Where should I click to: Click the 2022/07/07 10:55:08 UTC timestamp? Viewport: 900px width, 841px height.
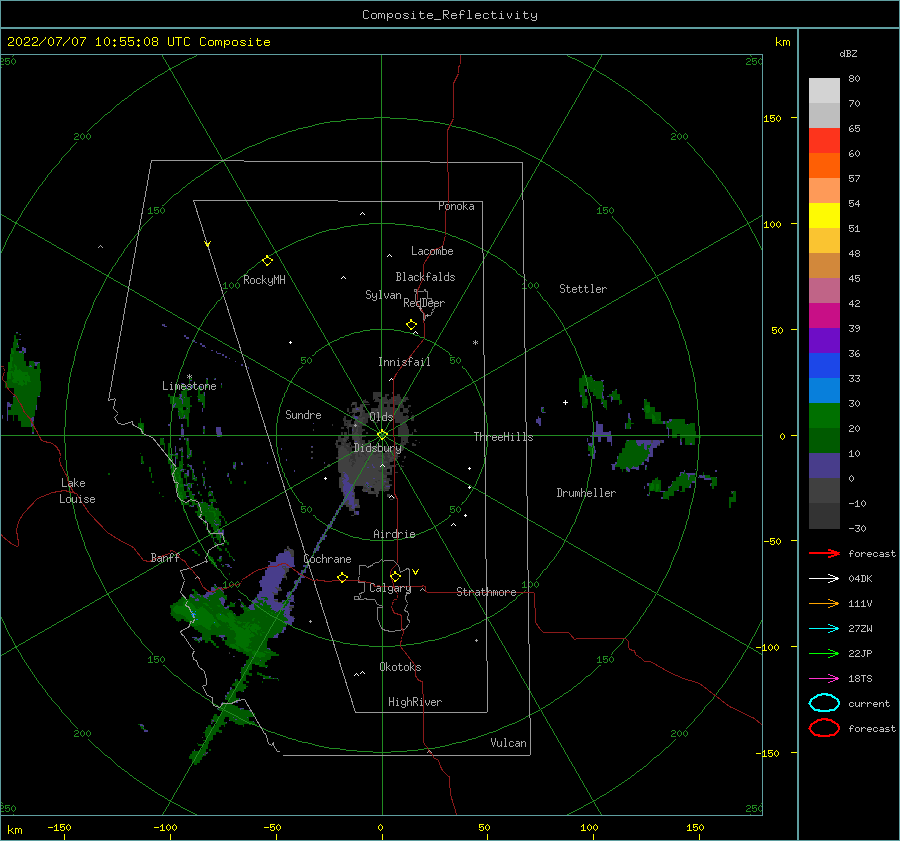point(138,42)
